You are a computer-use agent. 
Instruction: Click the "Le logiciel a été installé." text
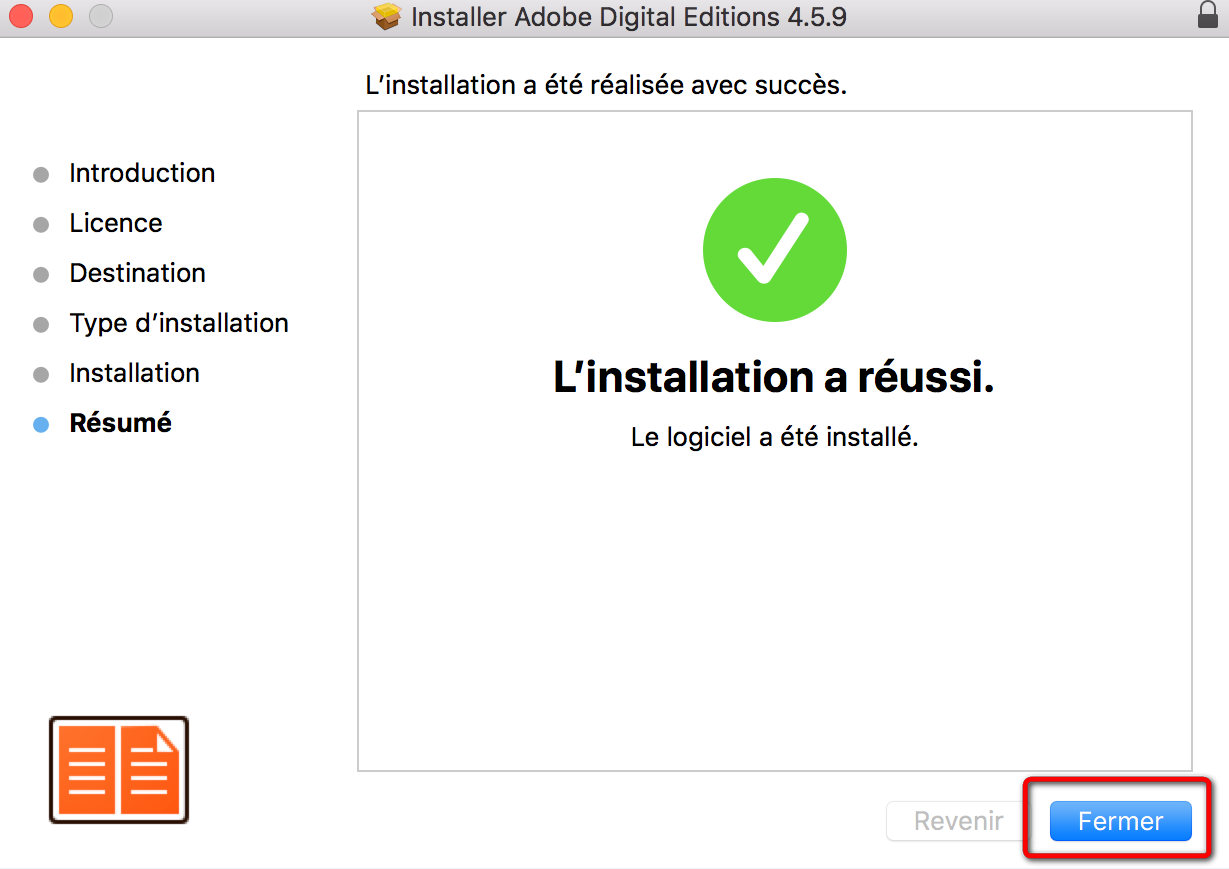tap(774, 437)
